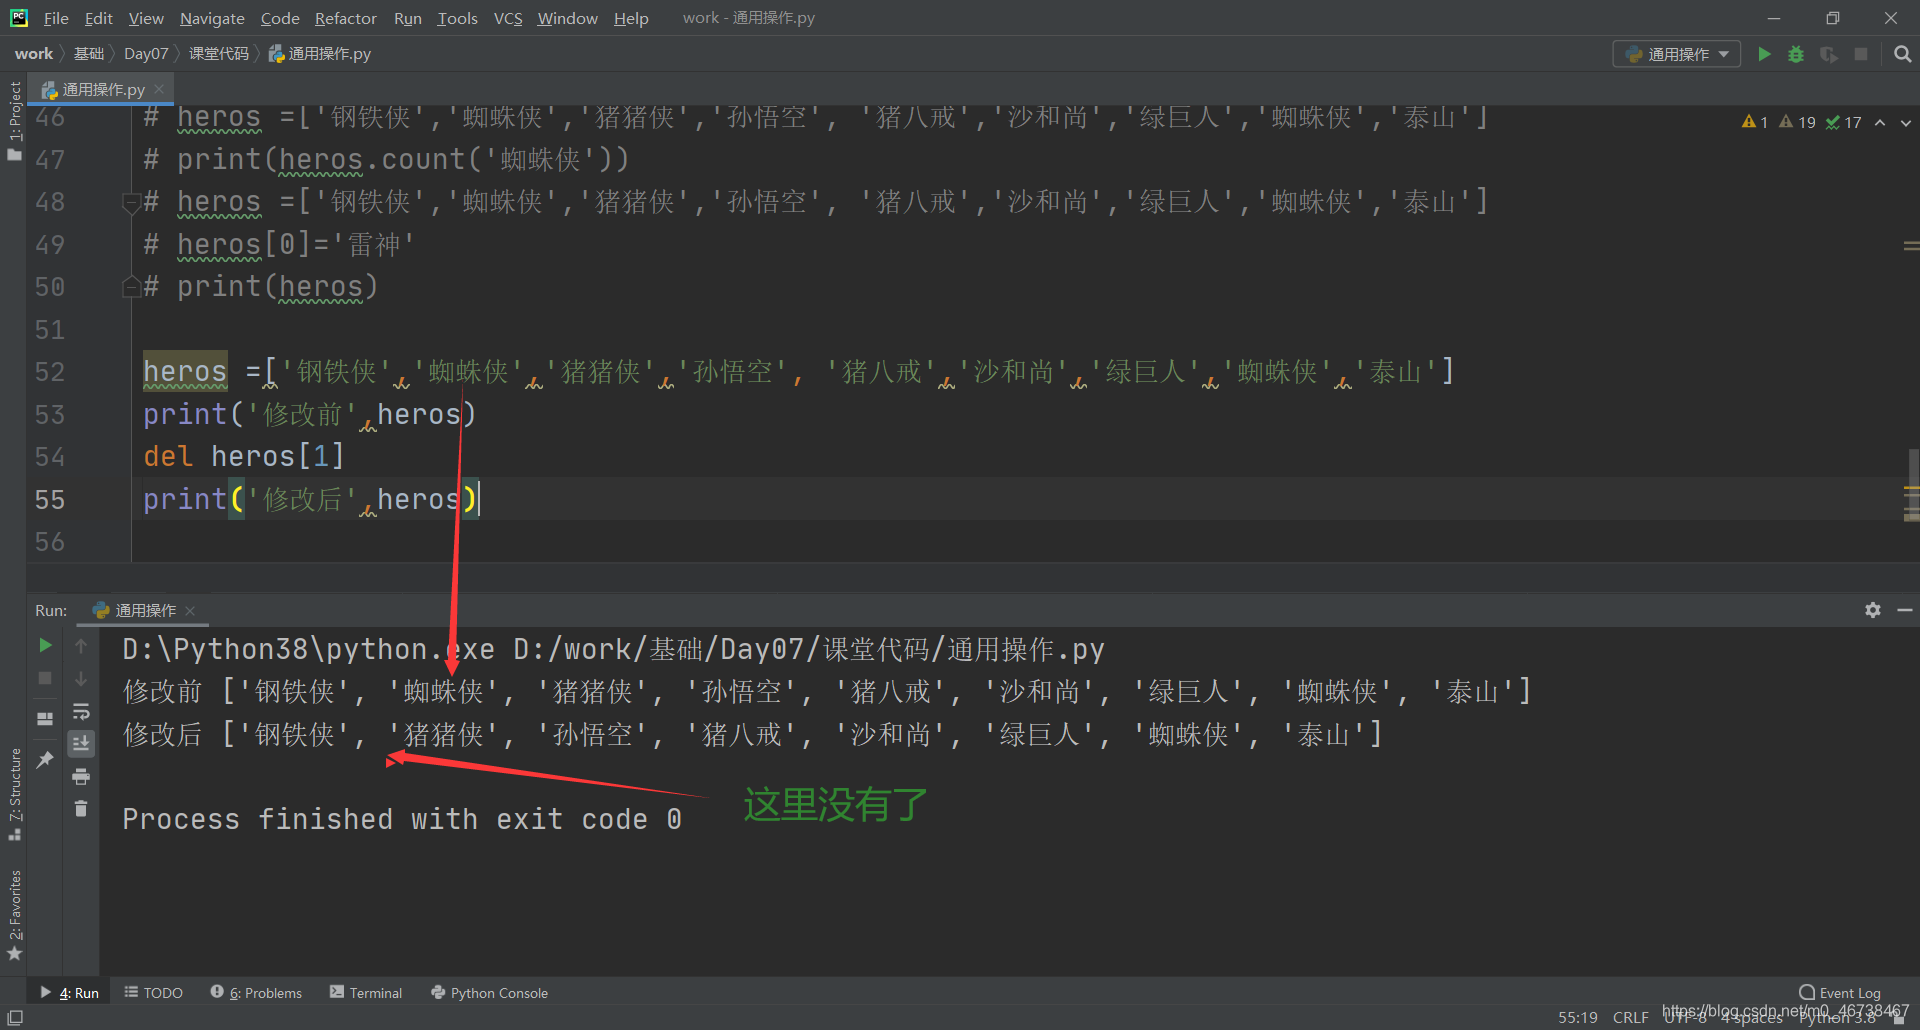1920x1030 pixels.
Task: Click the 课堂代码 breadcrumb
Action: pos(219,54)
